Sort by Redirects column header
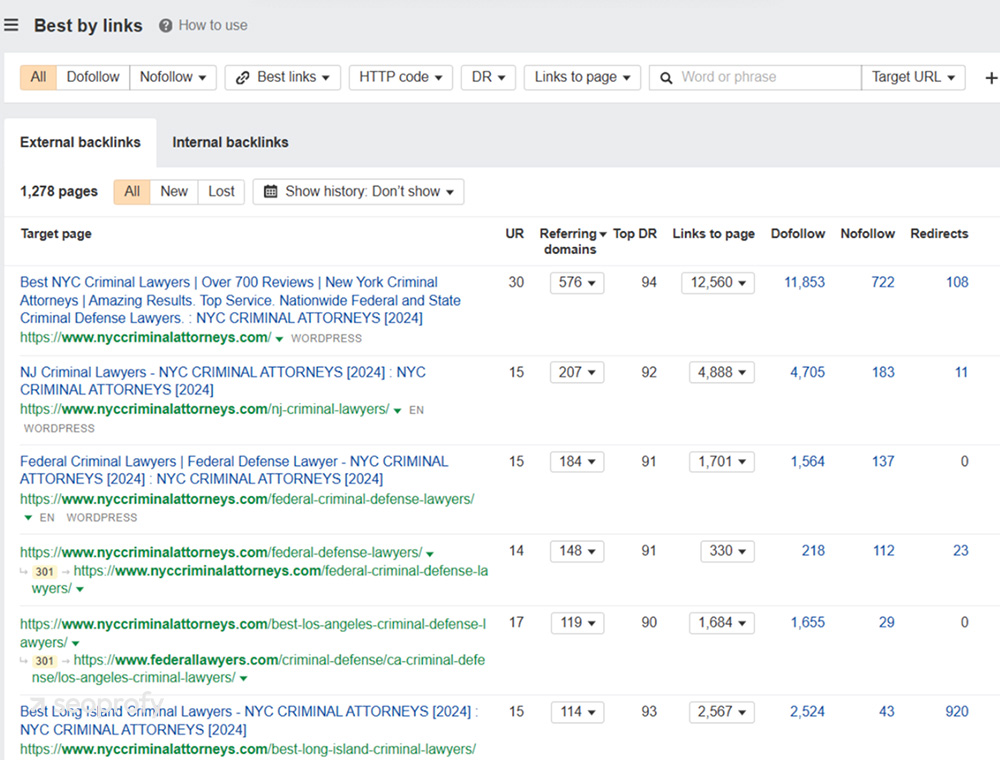Image resolution: width=1000 pixels, height=760 pixels. [939, 234]
